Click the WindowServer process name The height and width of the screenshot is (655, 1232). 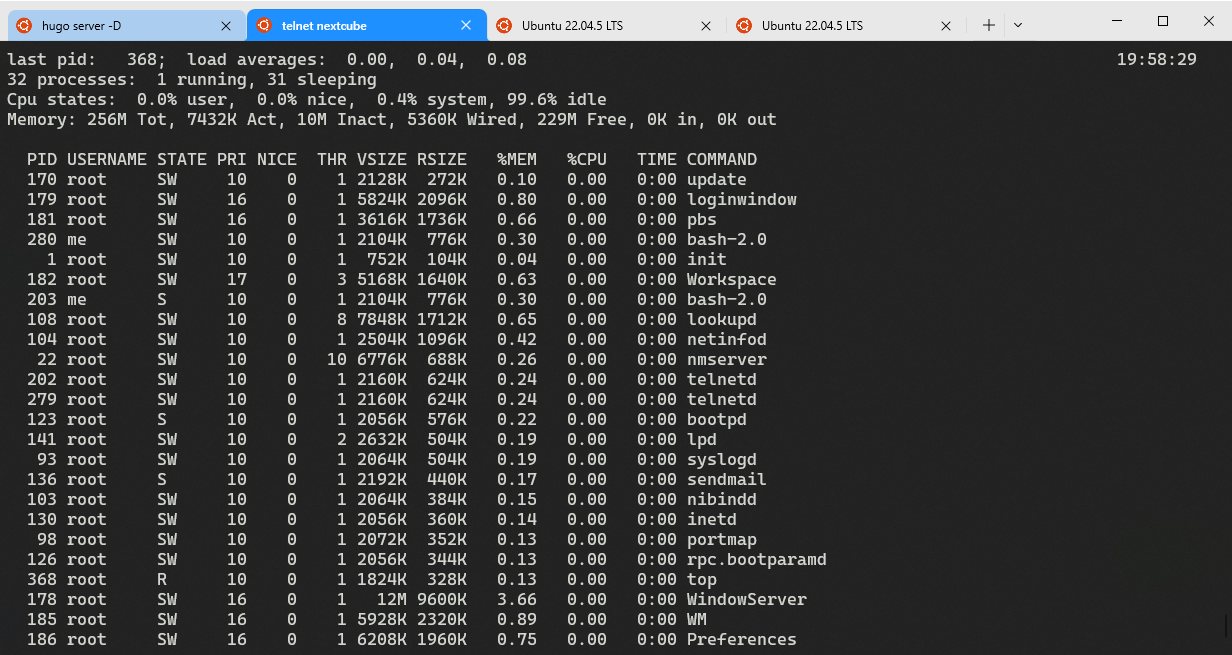pyautogui.click(x=746, y=600)
